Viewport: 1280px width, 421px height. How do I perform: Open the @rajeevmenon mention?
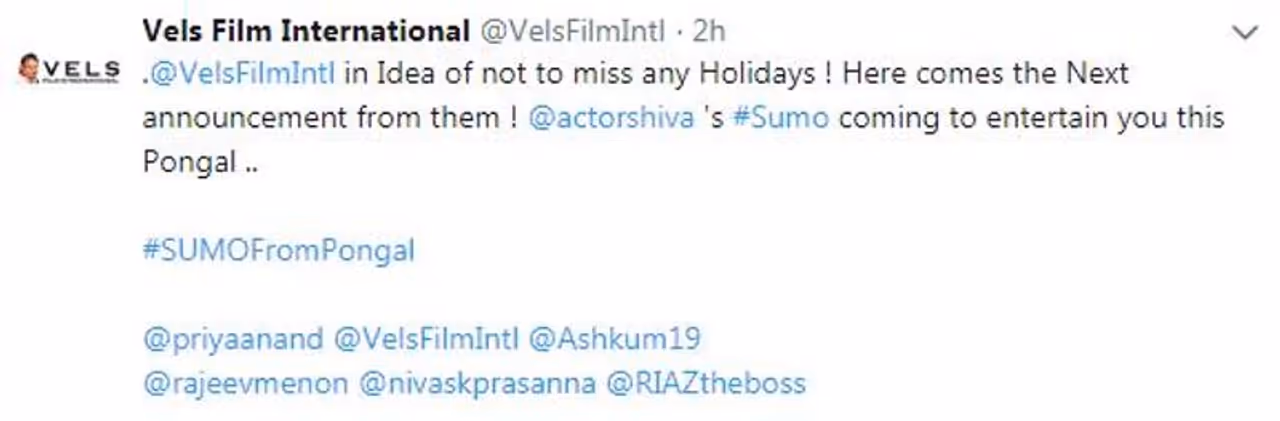tap(245, 383)
